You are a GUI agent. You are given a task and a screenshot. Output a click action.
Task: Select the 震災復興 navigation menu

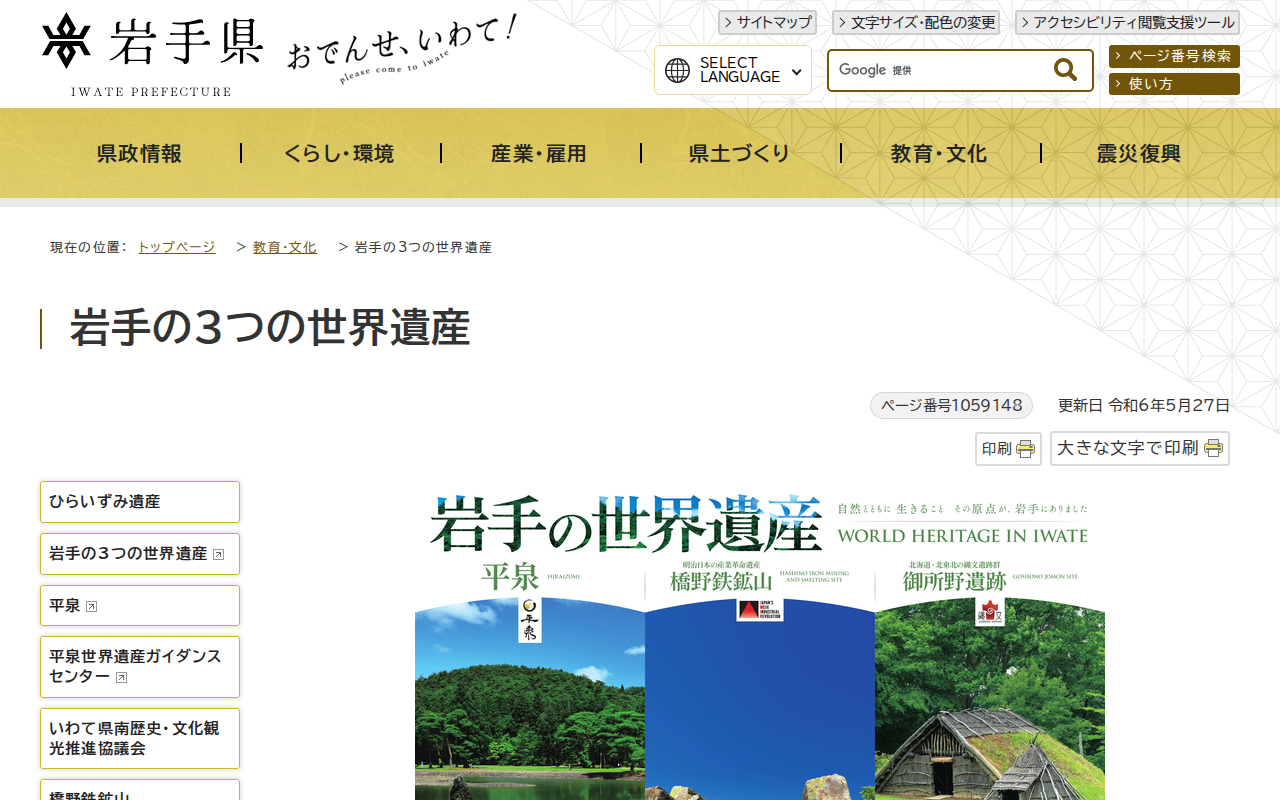1137,153
